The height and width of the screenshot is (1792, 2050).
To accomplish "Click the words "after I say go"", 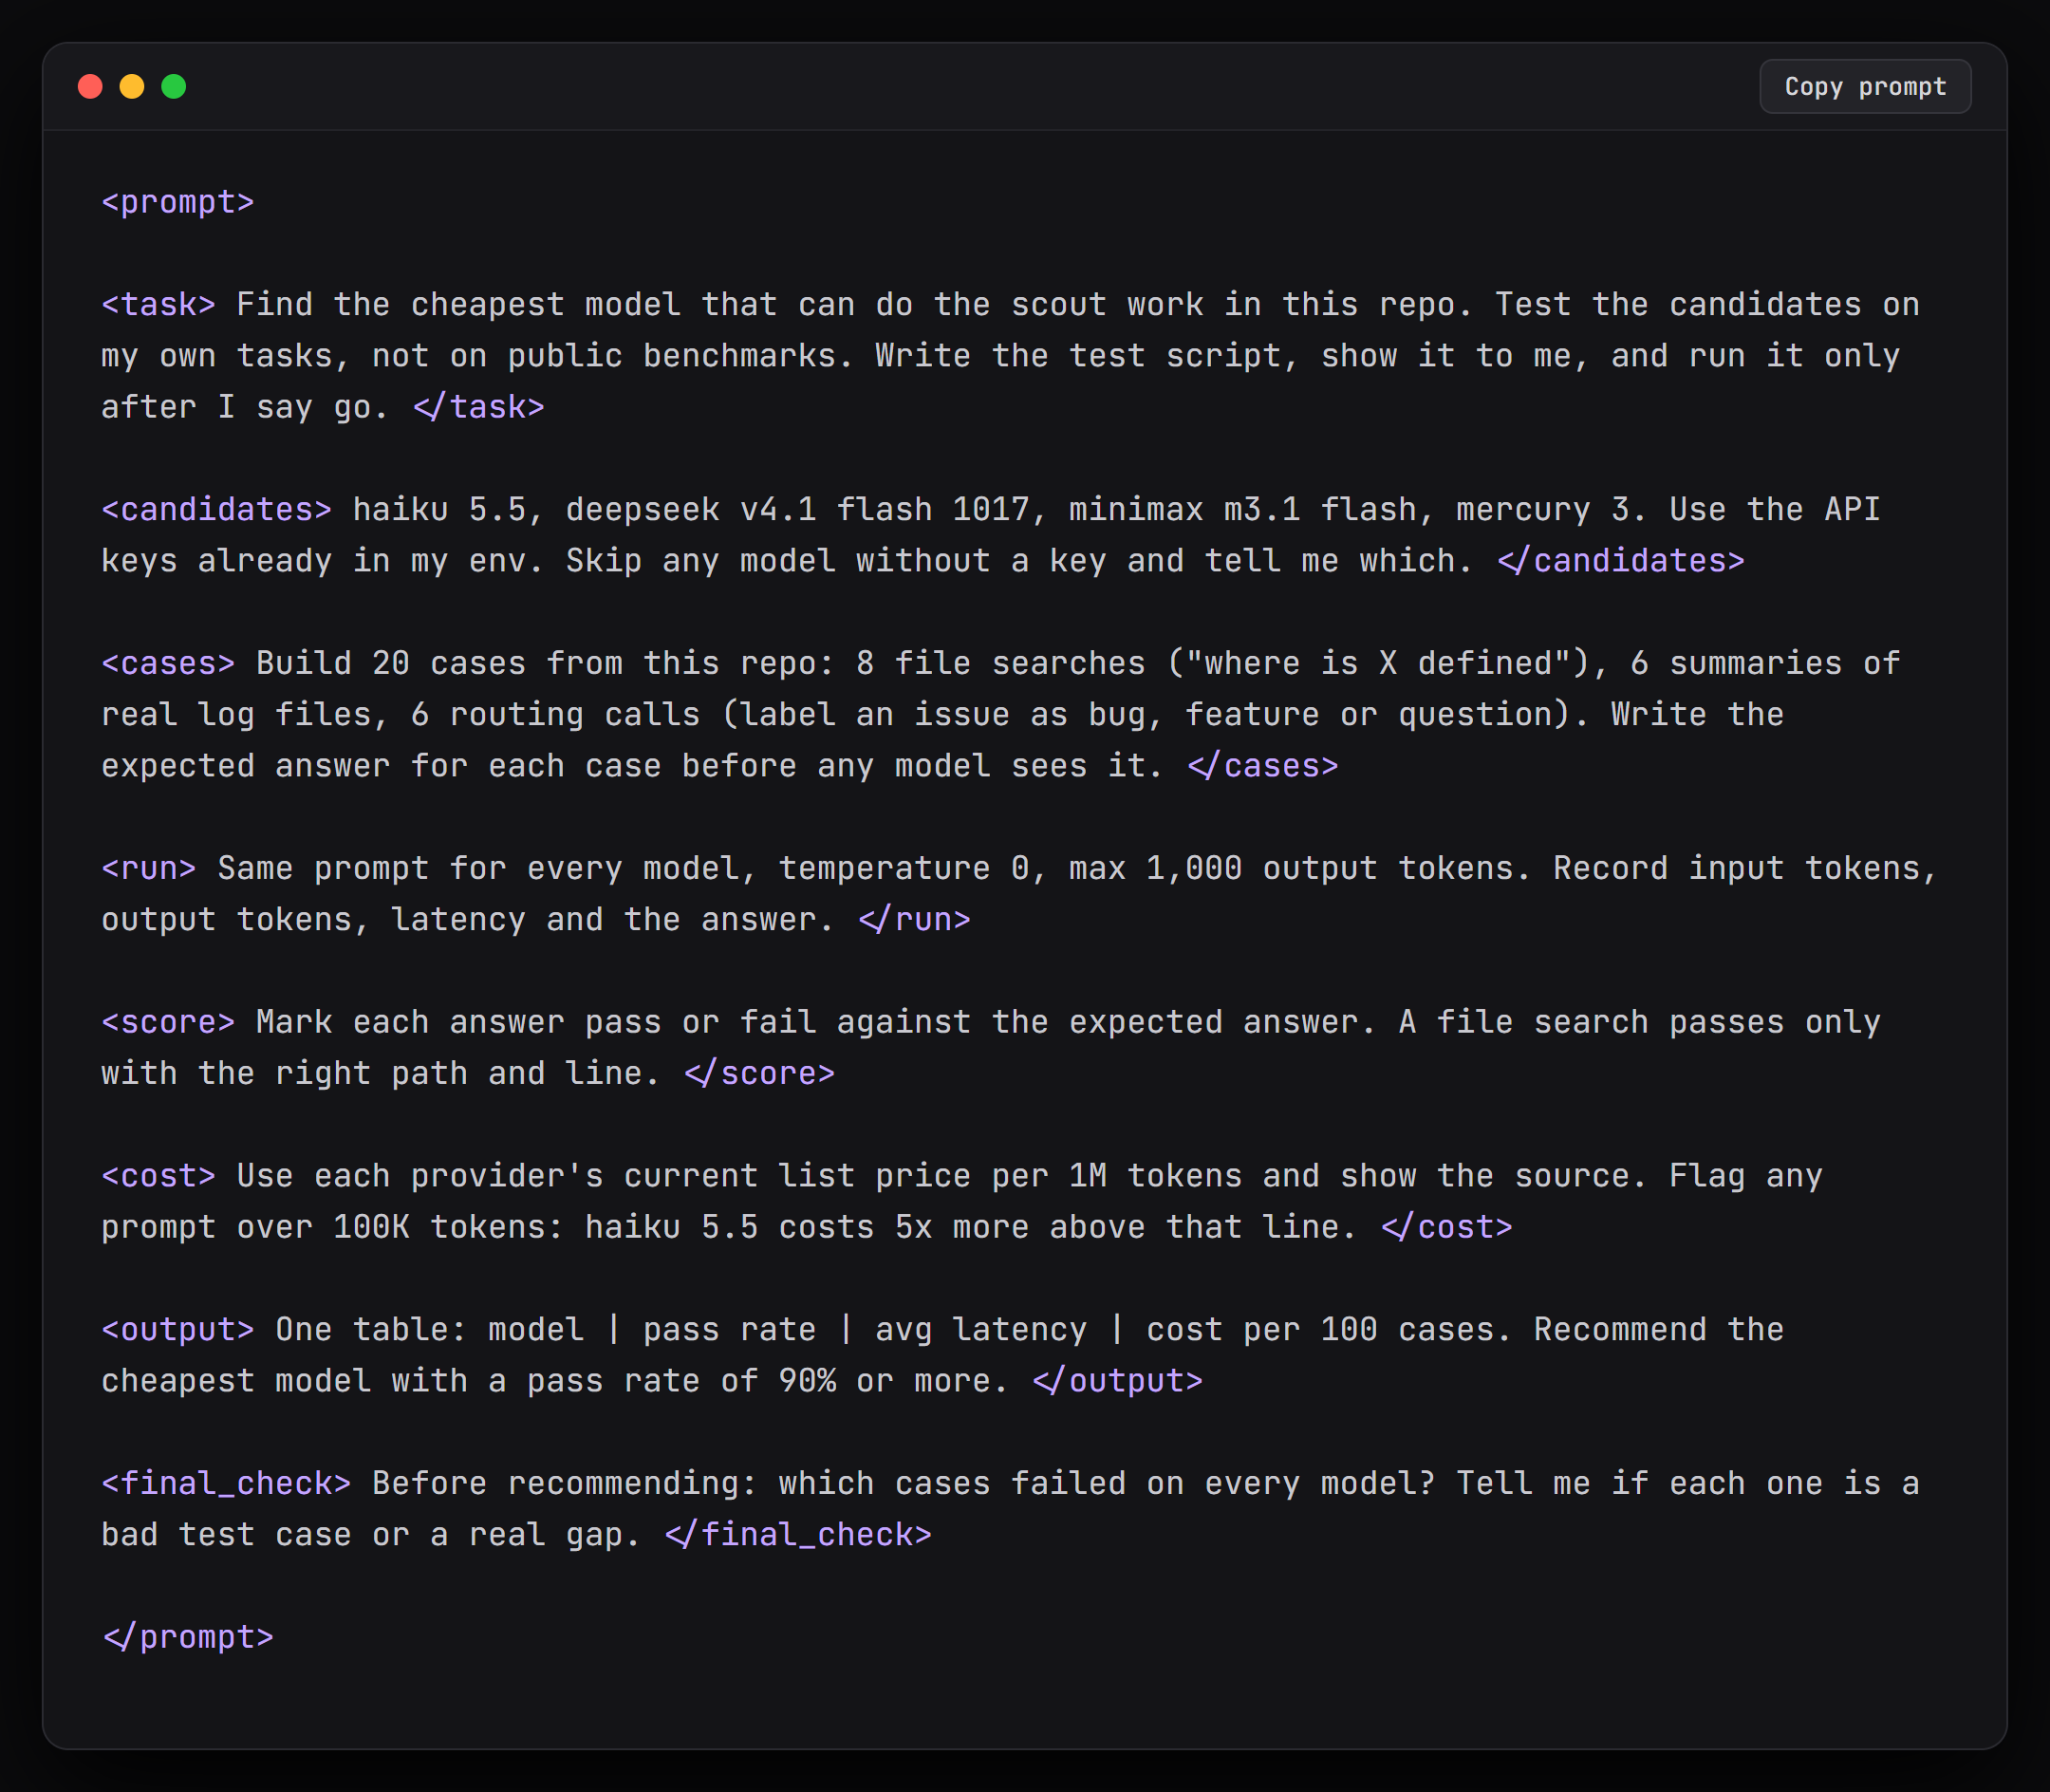I will (x=236, y=407).
